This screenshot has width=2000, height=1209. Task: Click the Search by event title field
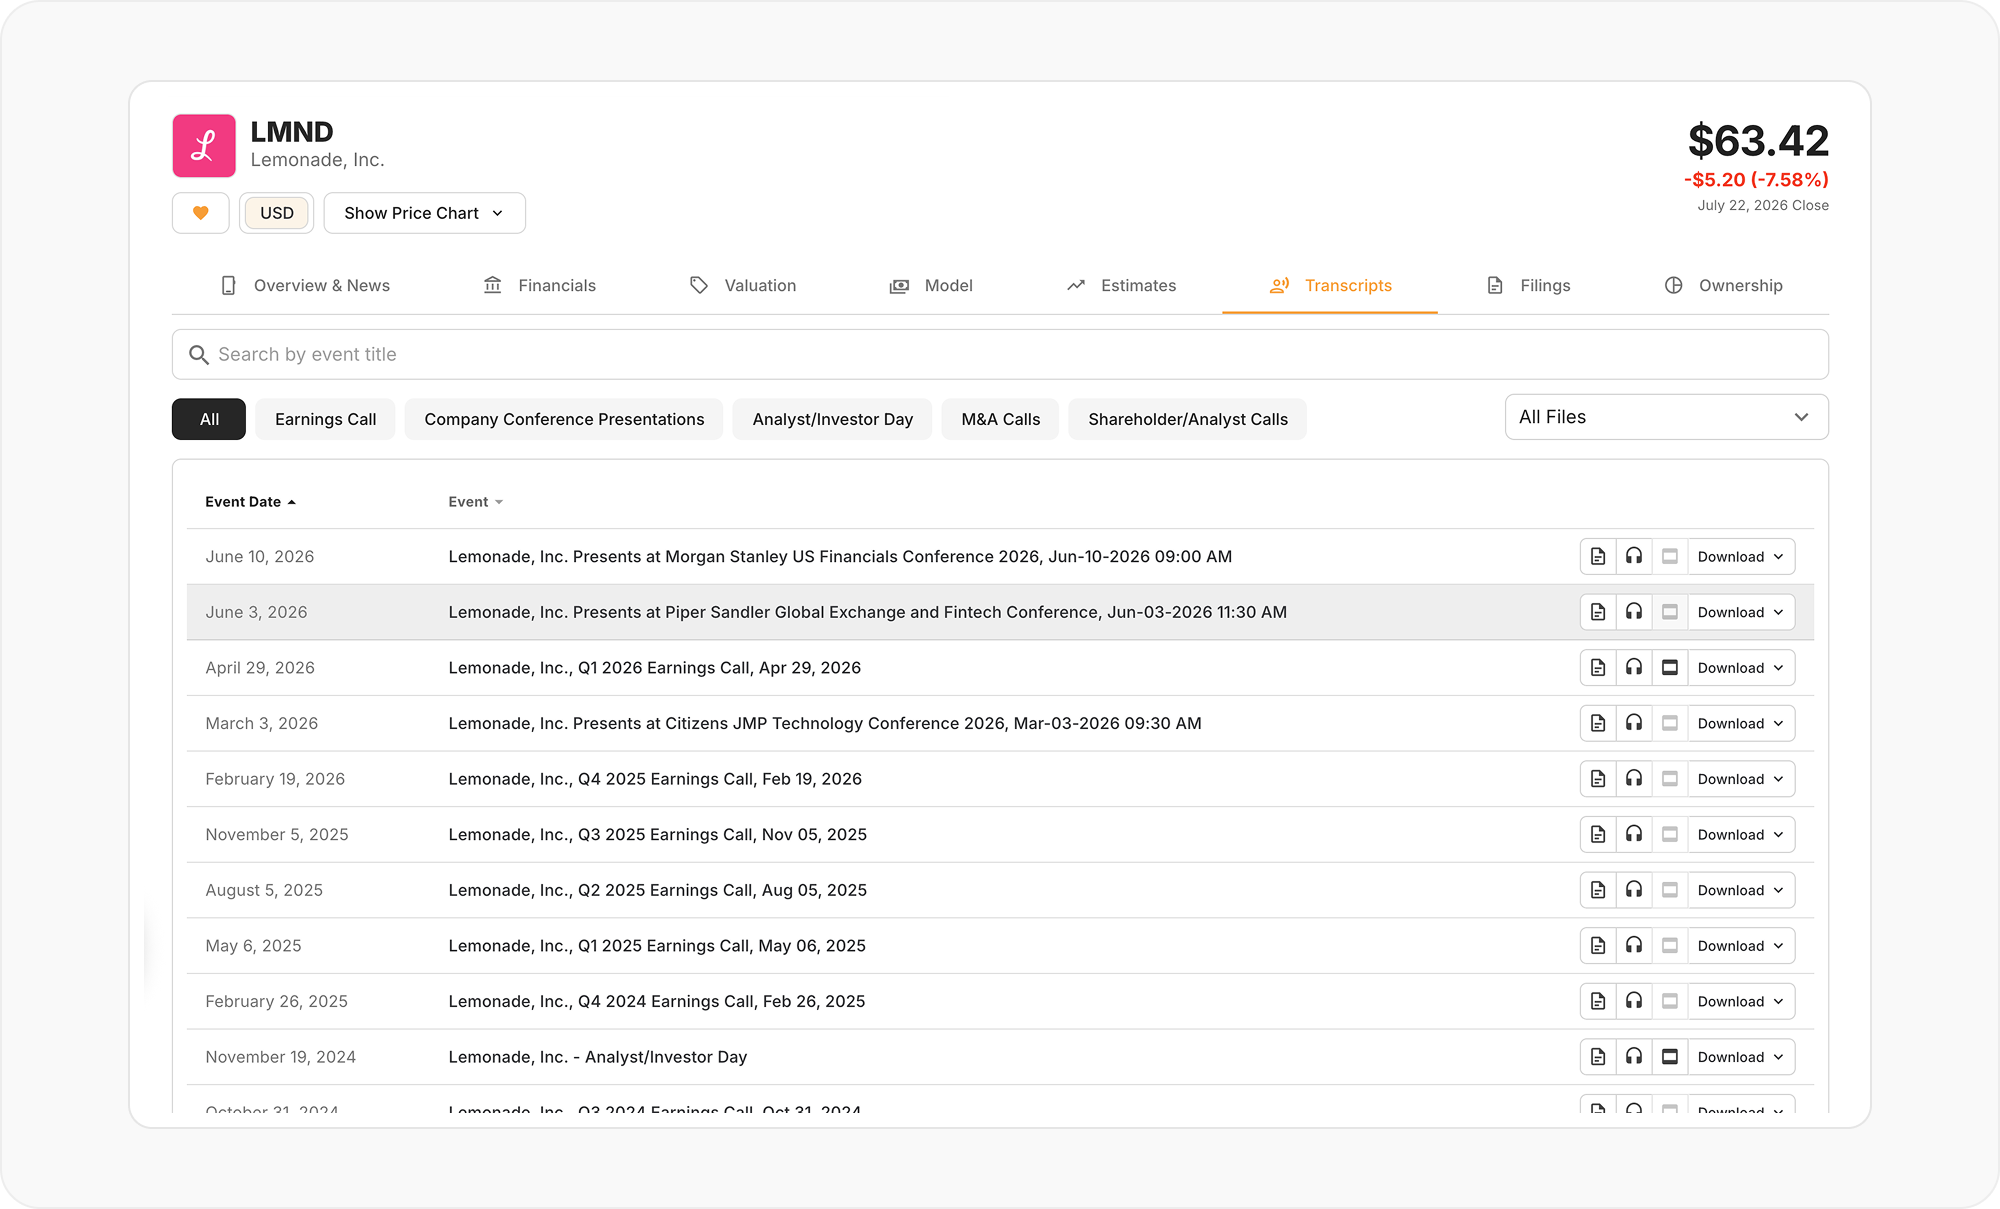click(x=1000, y=355)
